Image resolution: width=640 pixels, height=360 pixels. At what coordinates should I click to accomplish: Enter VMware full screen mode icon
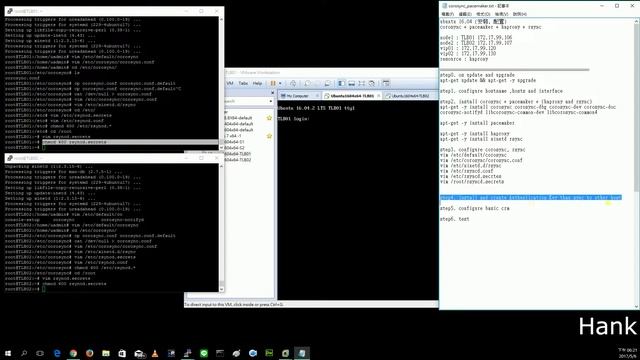tap(362, 83)
